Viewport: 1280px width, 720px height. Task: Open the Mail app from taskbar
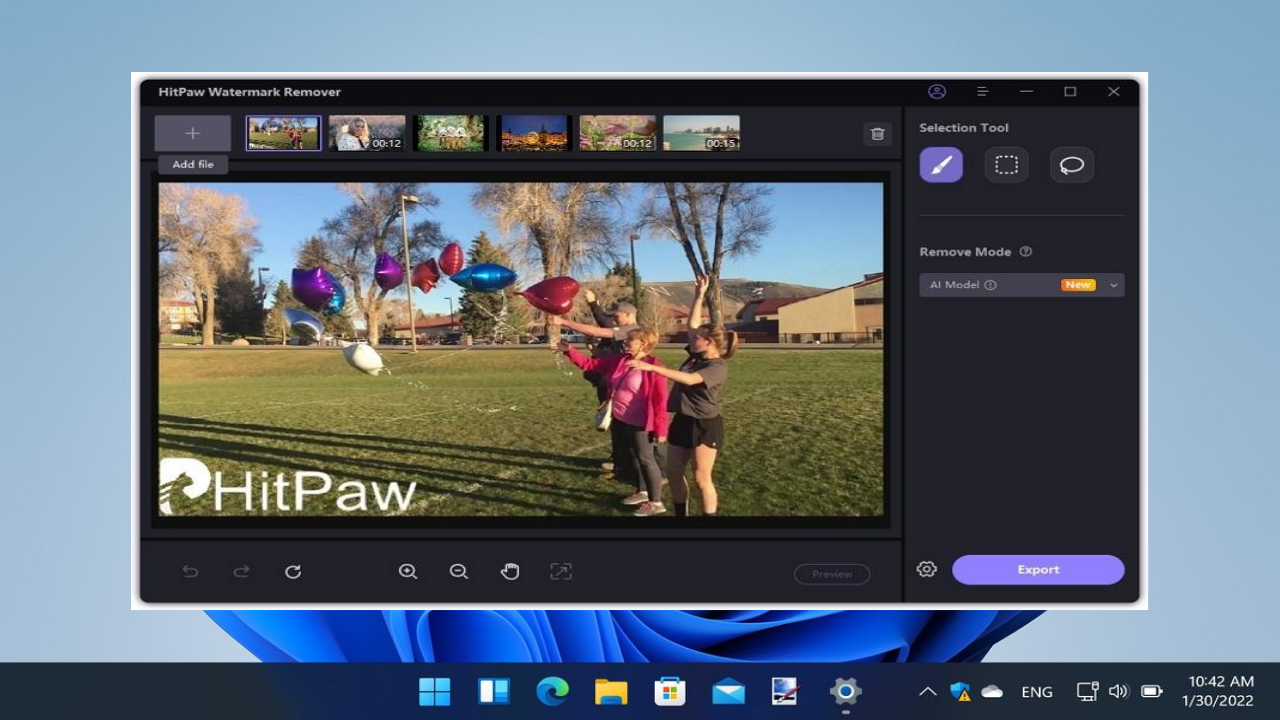(728, 691)
